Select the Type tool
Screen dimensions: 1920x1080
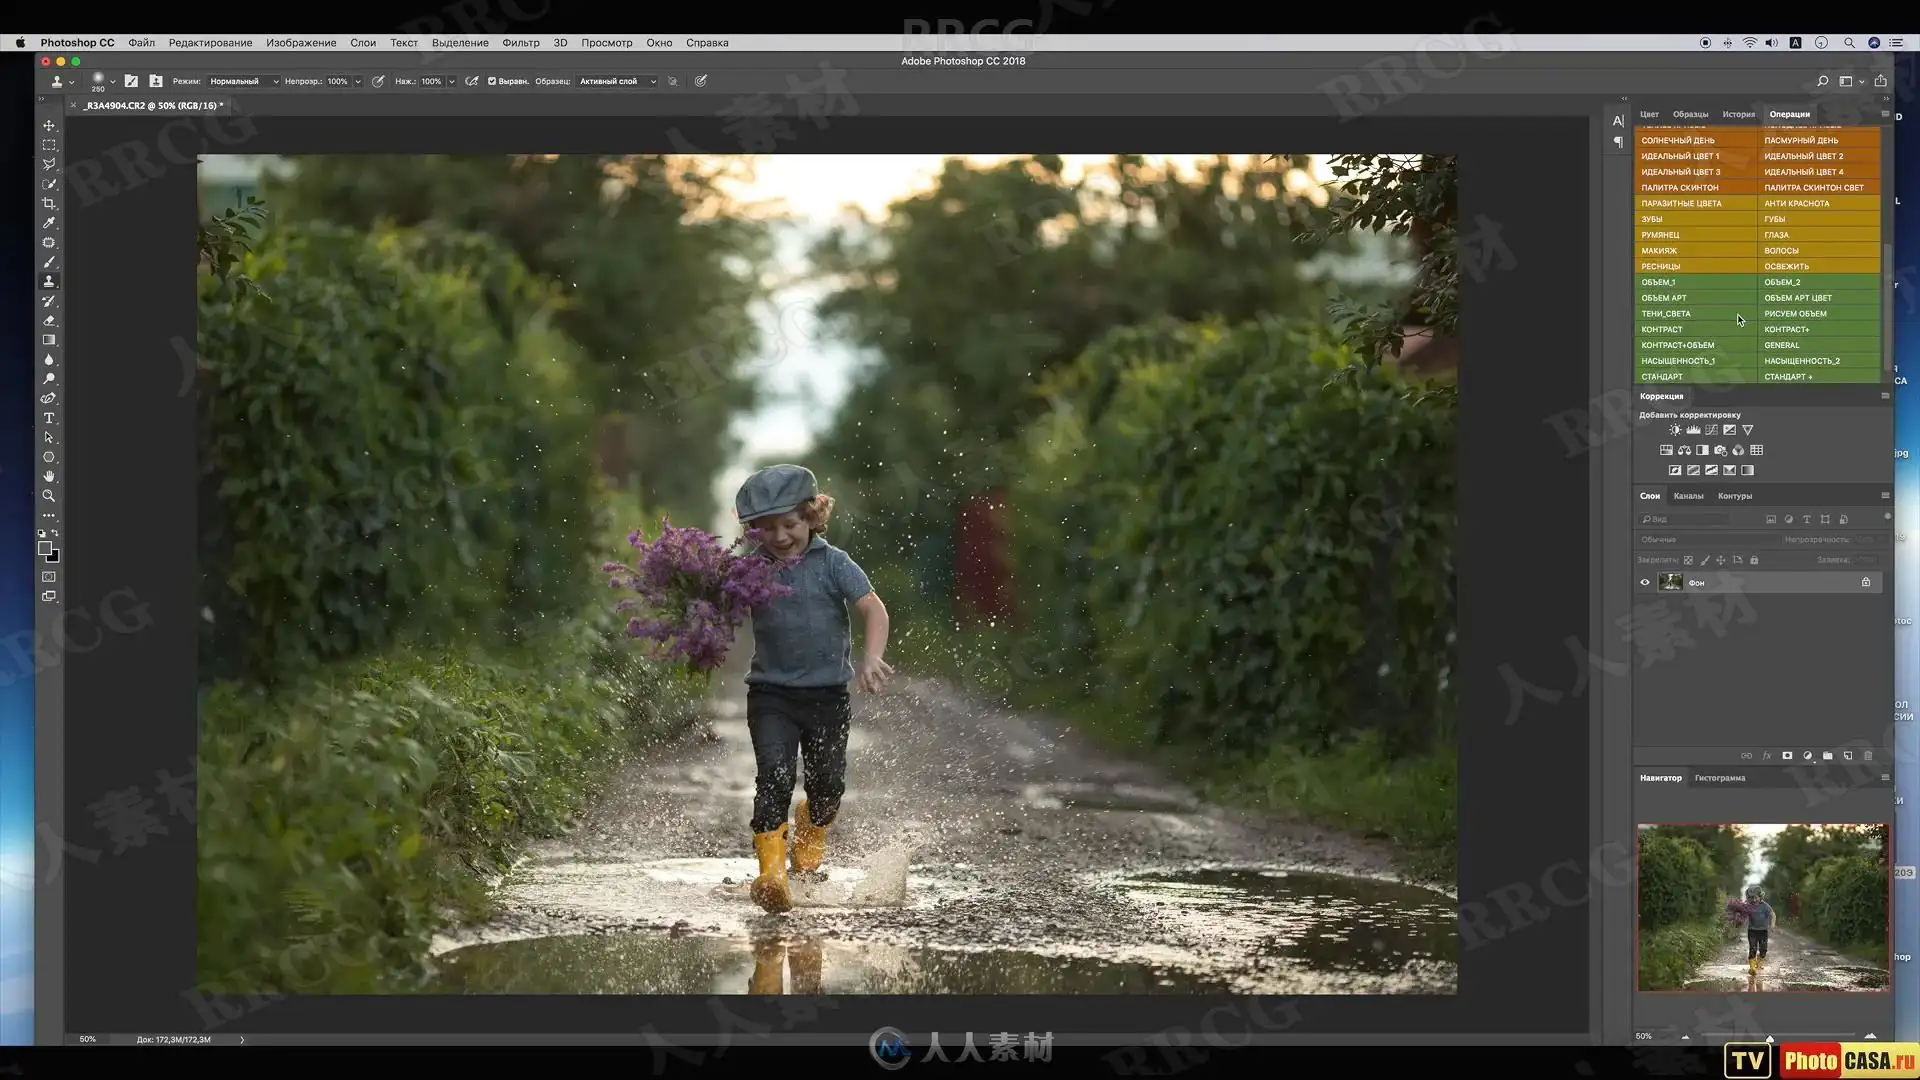48,418
